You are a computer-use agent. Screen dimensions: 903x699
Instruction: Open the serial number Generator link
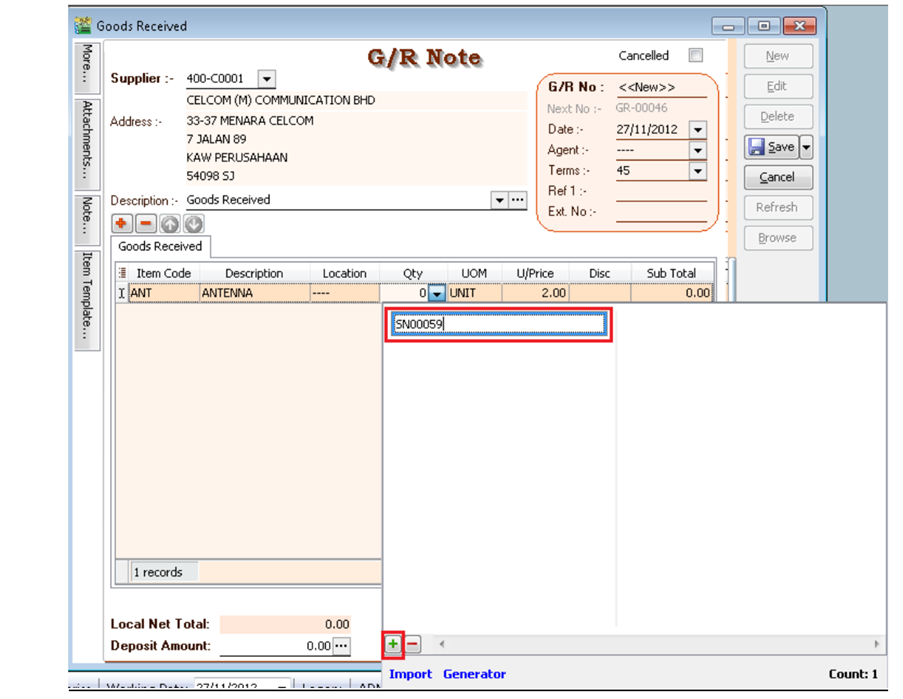pos(474,674)
